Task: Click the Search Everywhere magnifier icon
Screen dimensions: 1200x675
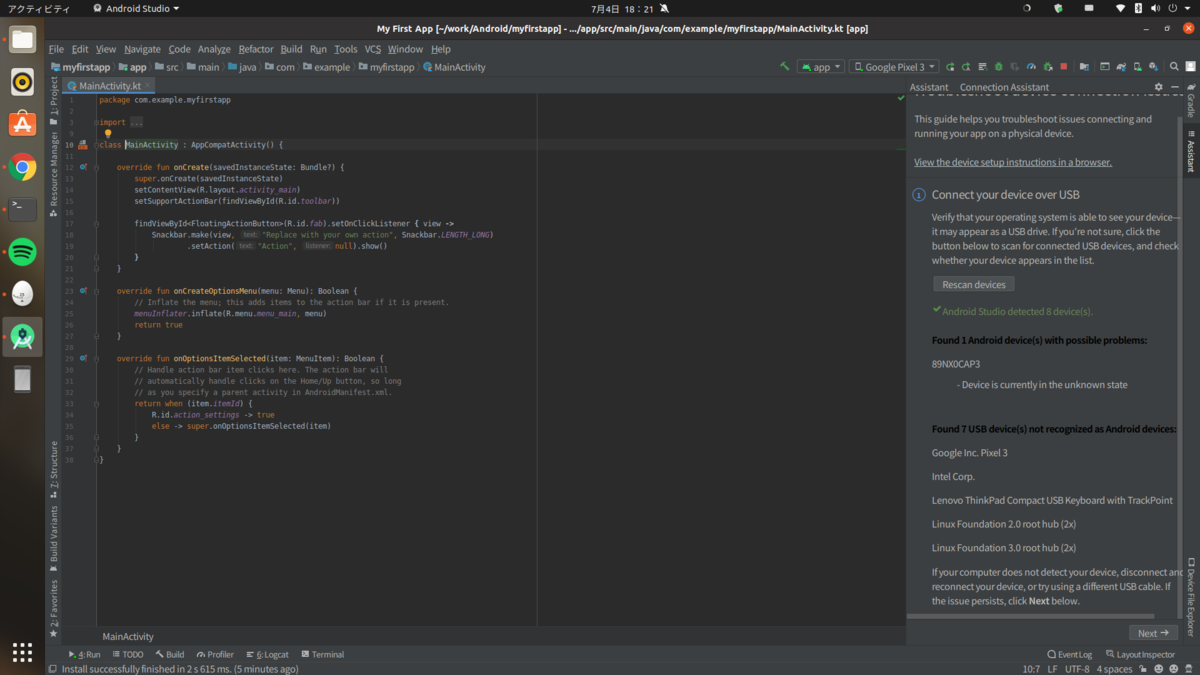Action: tap(1174, 67)
